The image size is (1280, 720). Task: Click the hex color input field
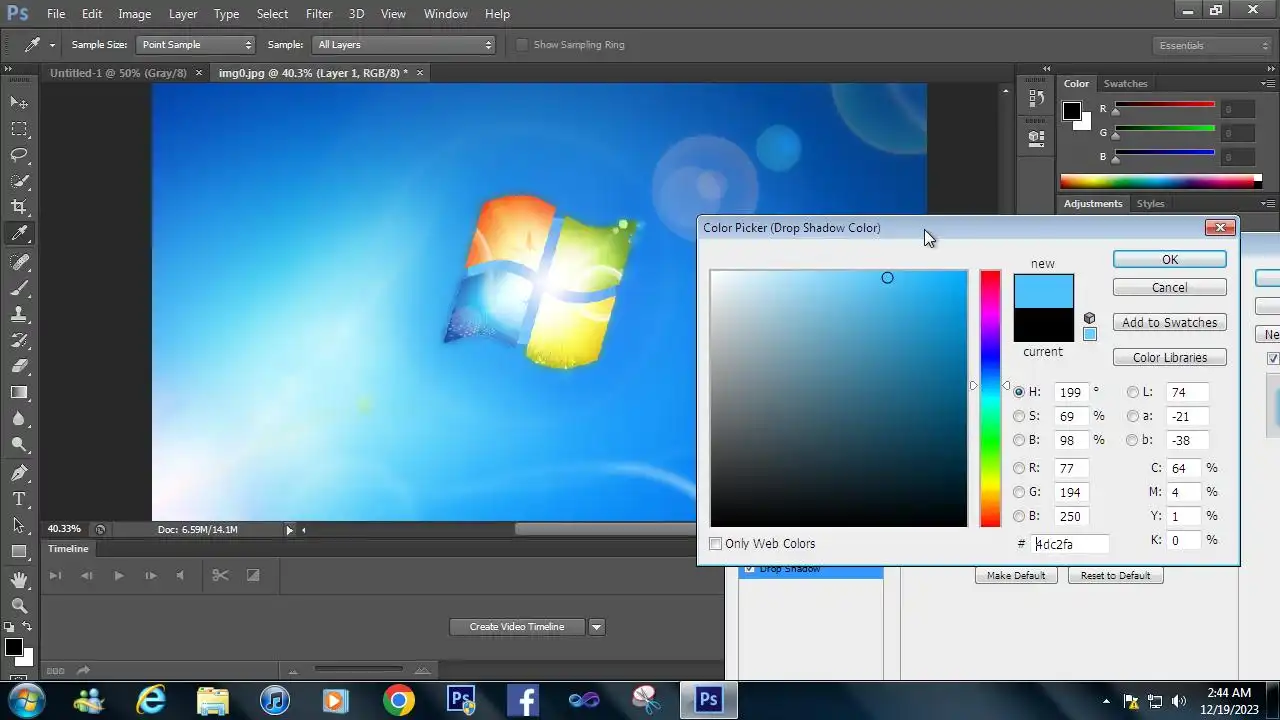coord(1071,544)
